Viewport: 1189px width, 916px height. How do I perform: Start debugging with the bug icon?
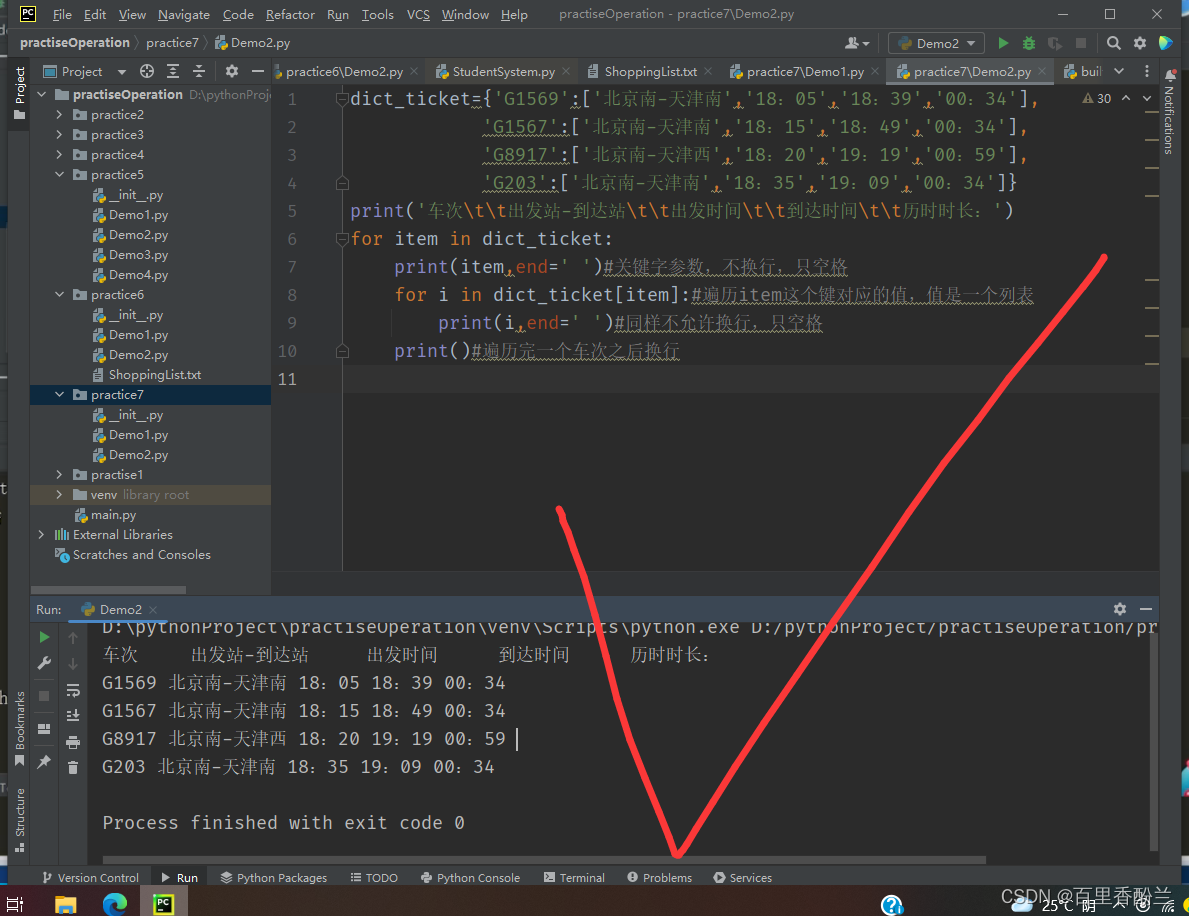point(1029,43)
